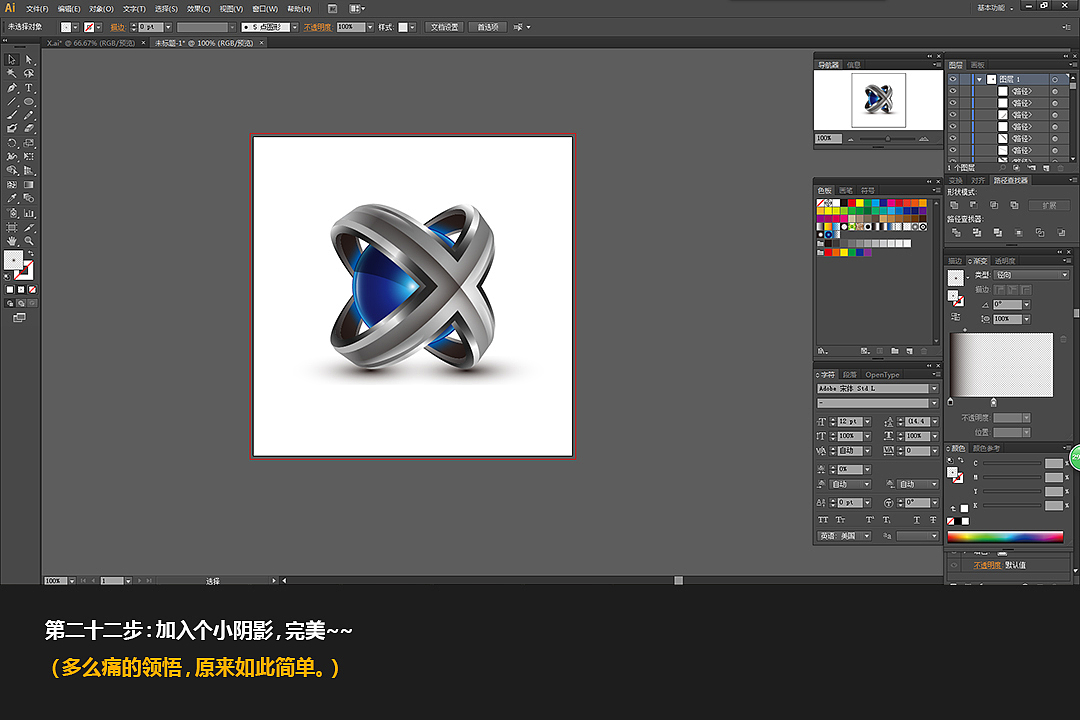Open opacity 100% dropdown in control bar
1080x720 pixels.
tap(370, 28)
